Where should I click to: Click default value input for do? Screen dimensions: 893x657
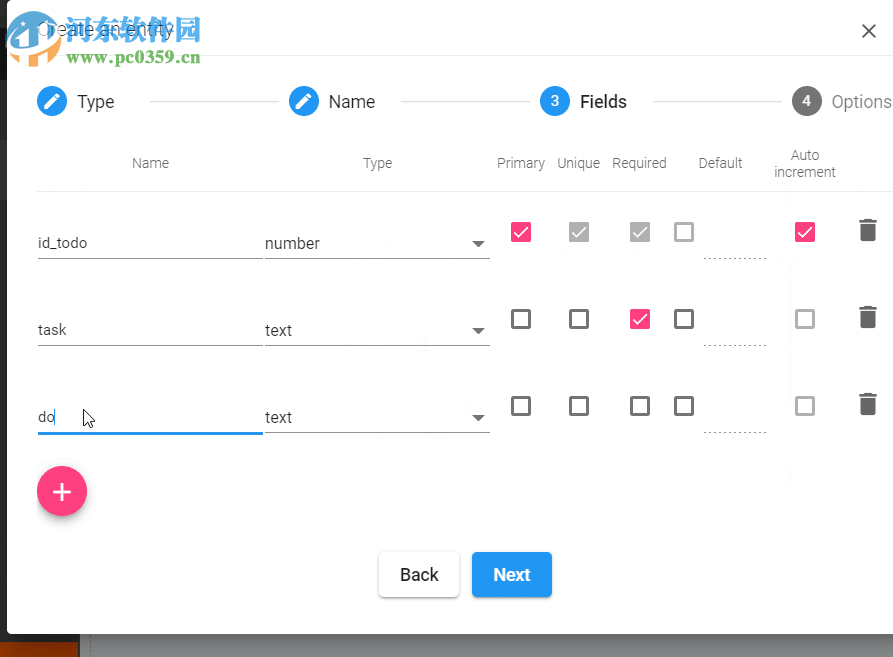pyautogui.click(x=735, y=420)
